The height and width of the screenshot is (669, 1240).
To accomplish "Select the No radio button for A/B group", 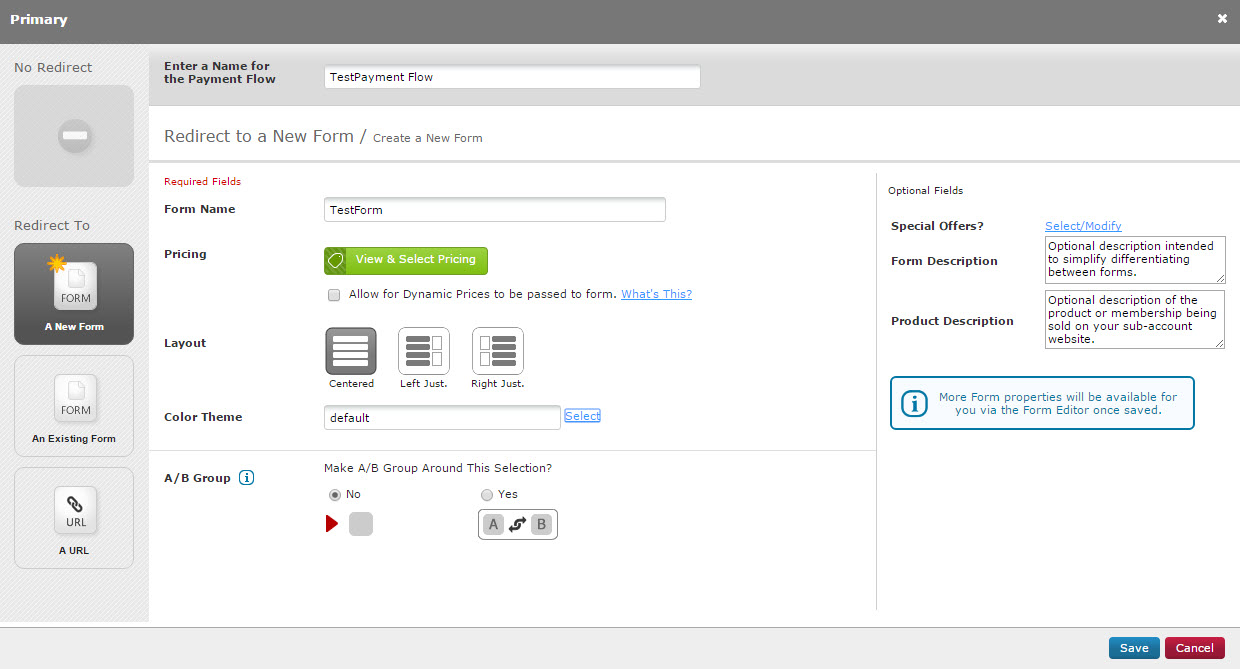I will tap(335, 495).
